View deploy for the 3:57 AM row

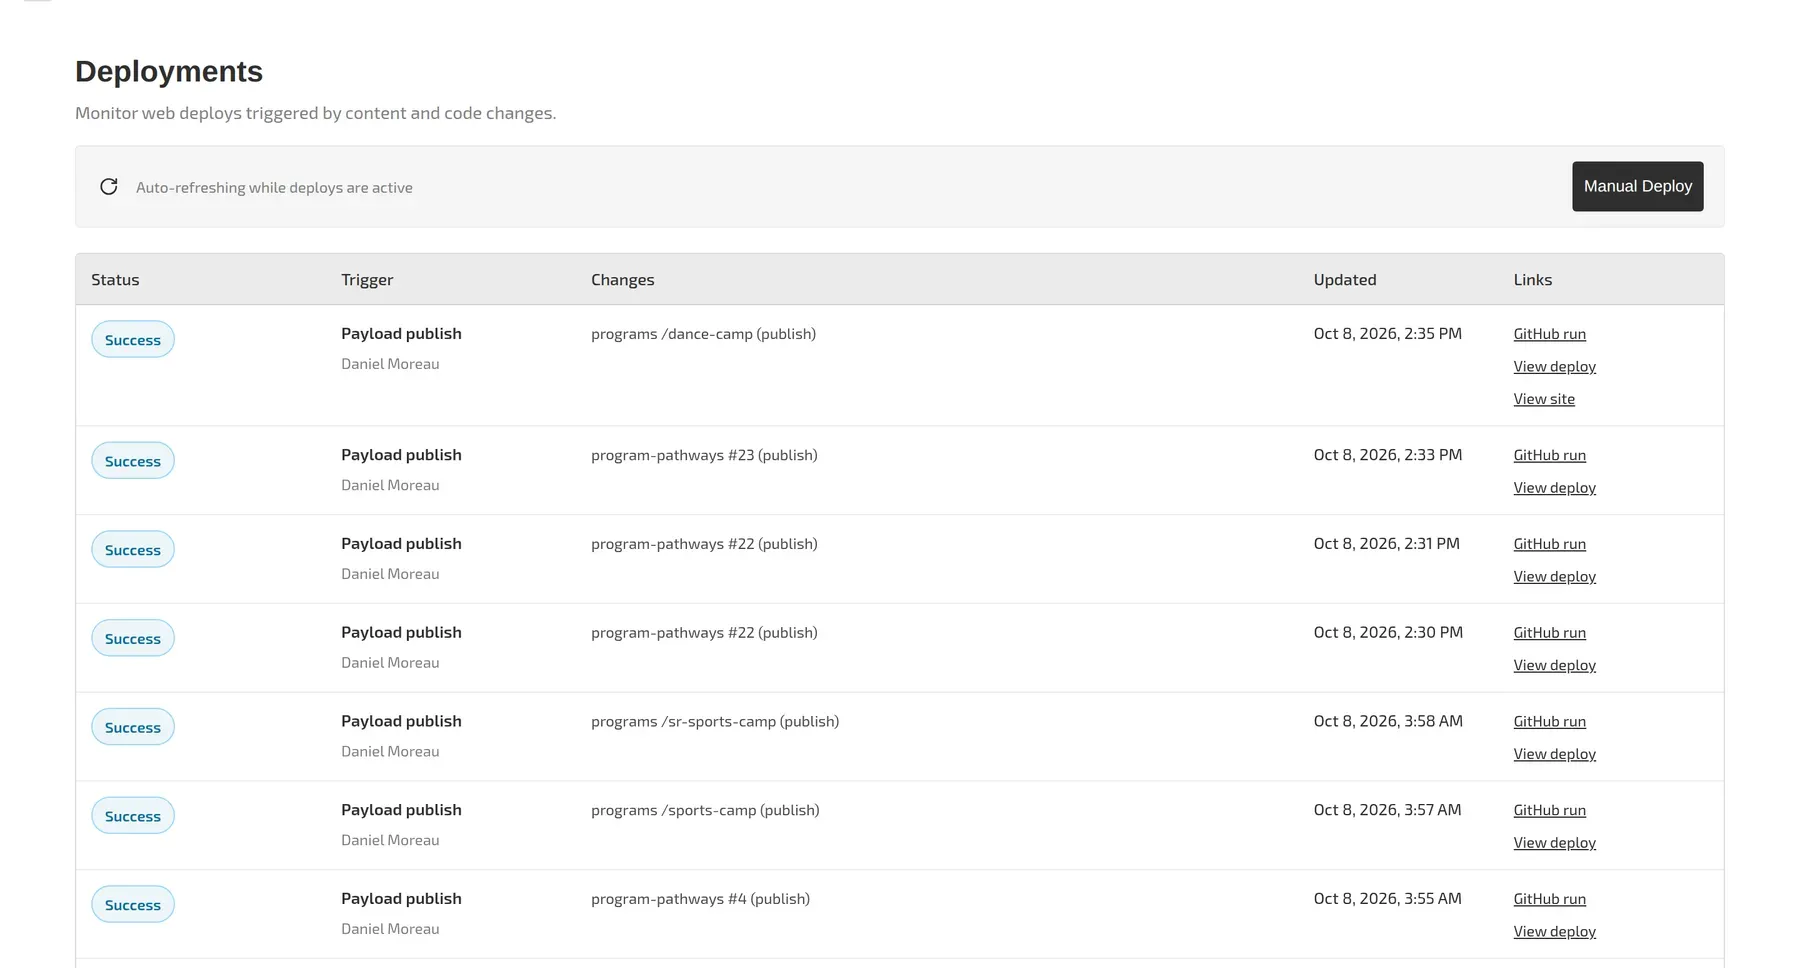pos(1554,844)
